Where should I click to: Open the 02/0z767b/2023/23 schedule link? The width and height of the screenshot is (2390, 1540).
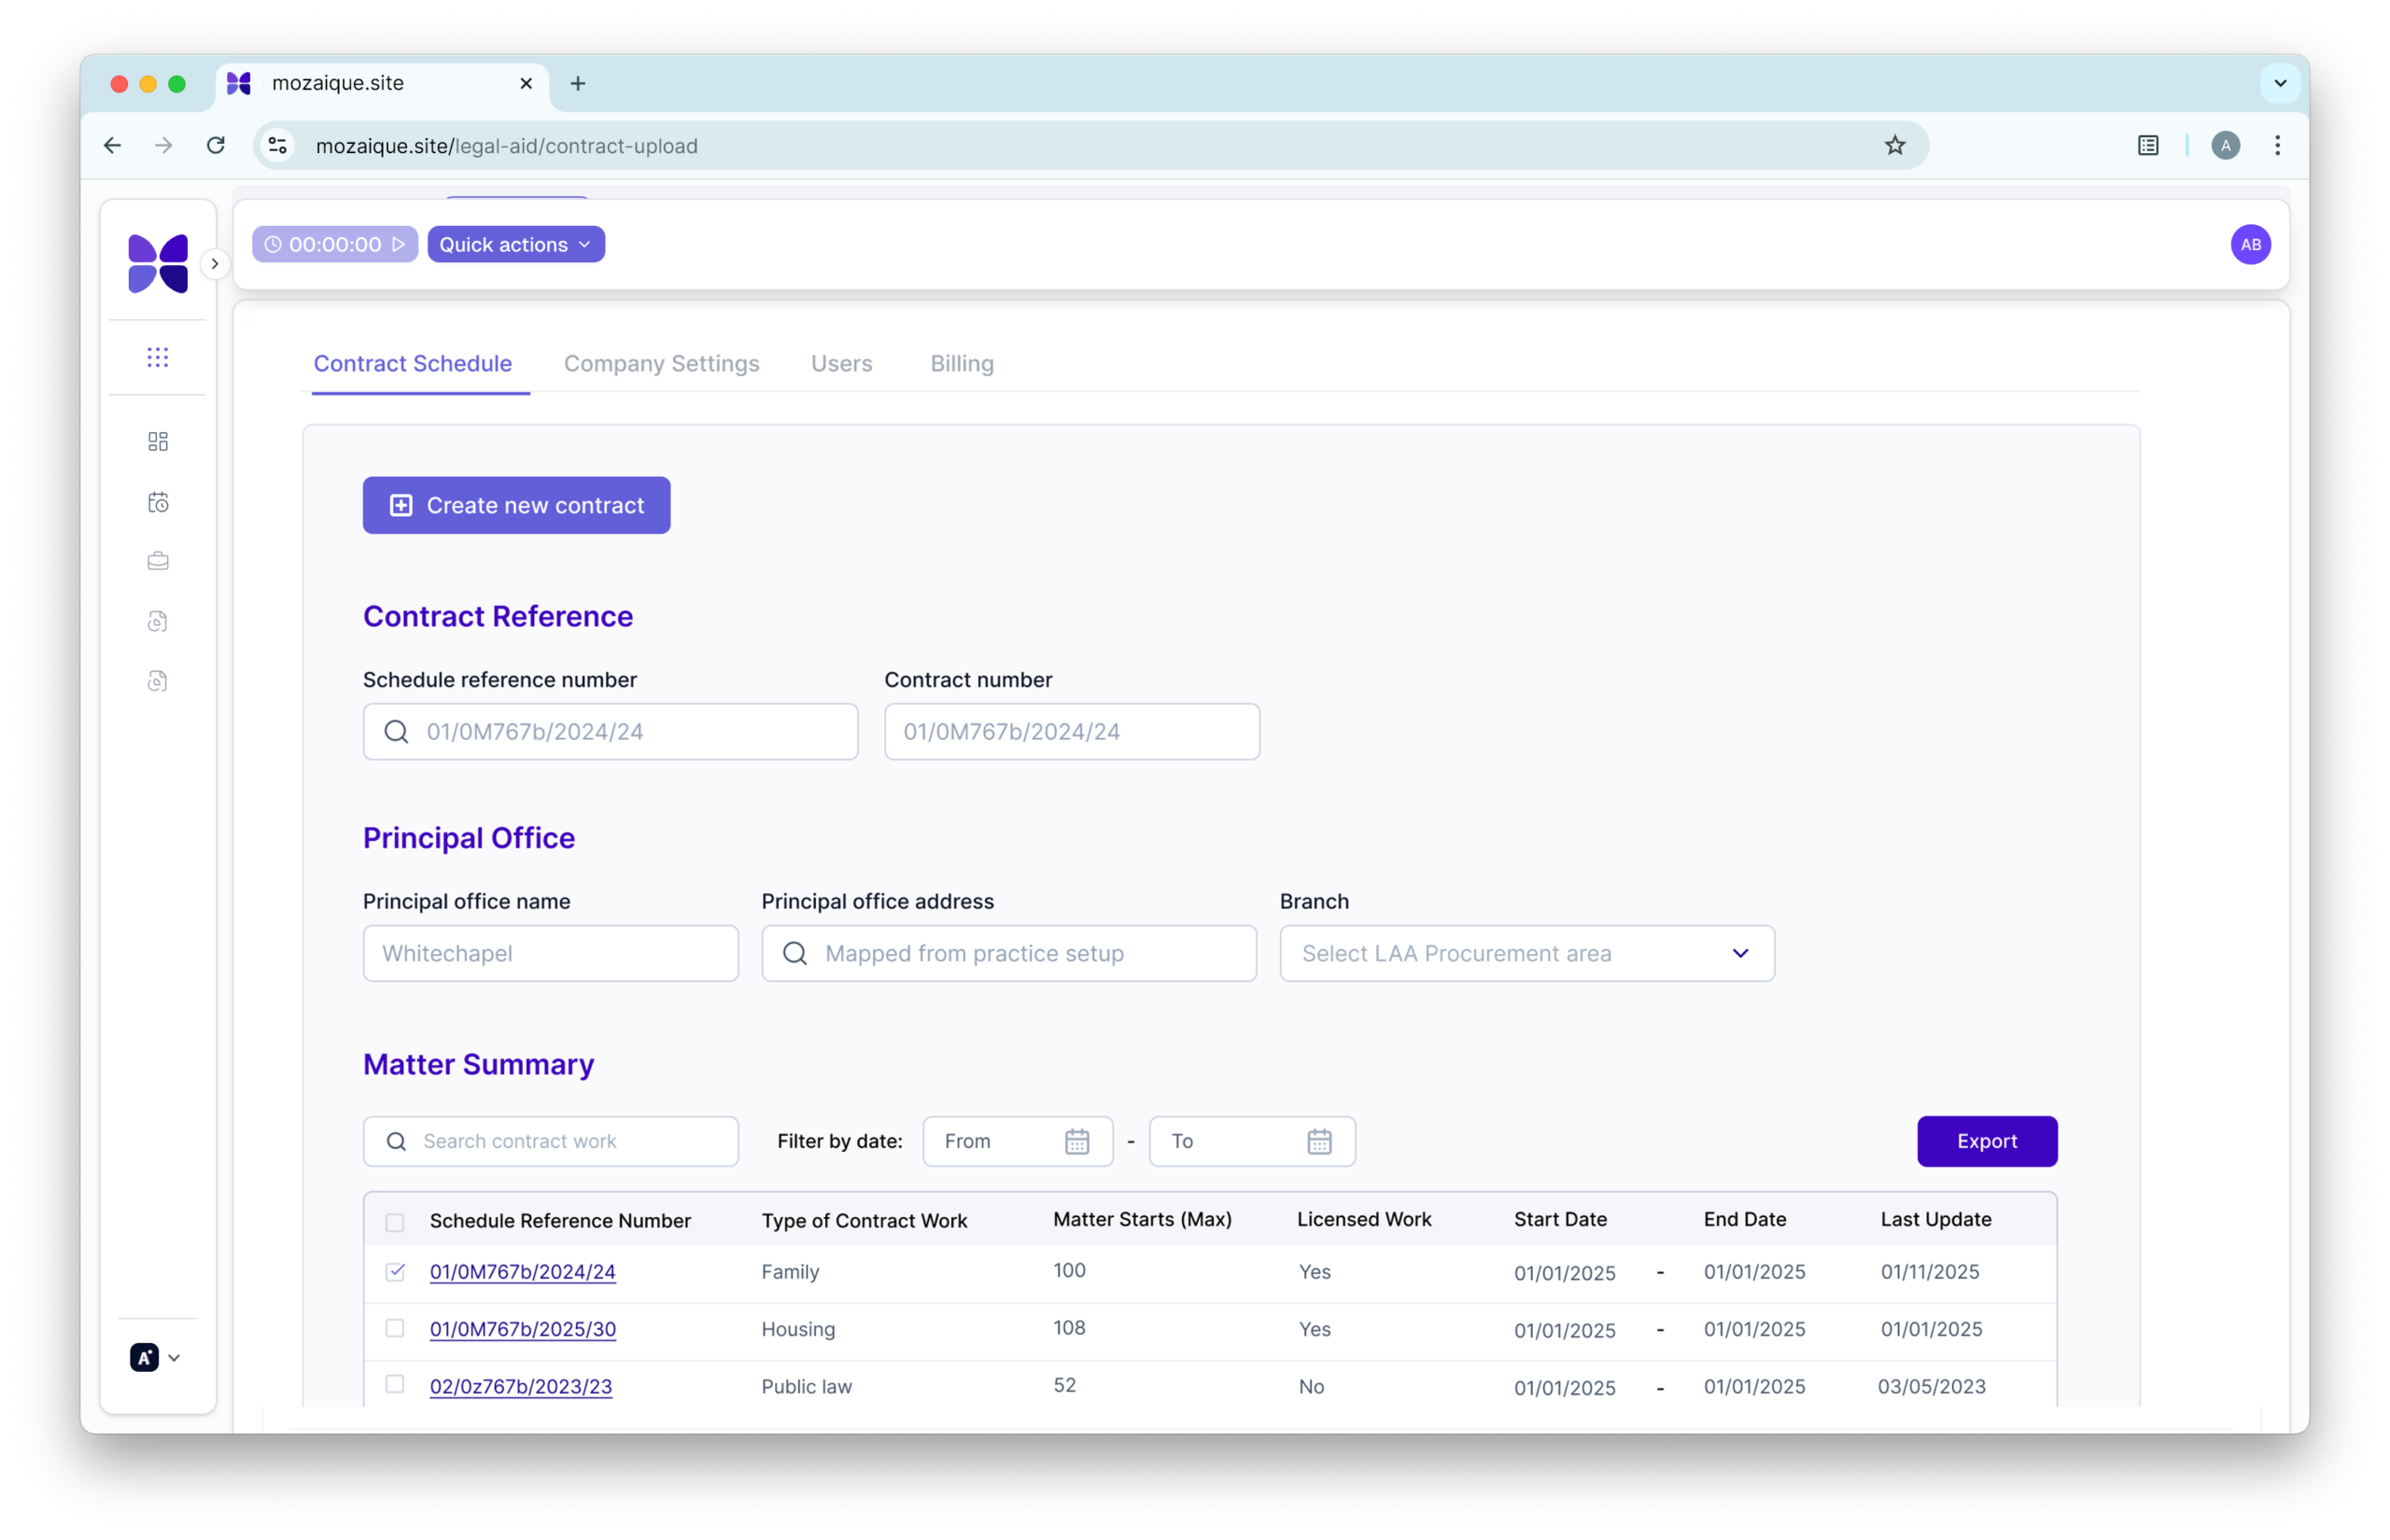pyautogui.click(x=521, y=1386)
